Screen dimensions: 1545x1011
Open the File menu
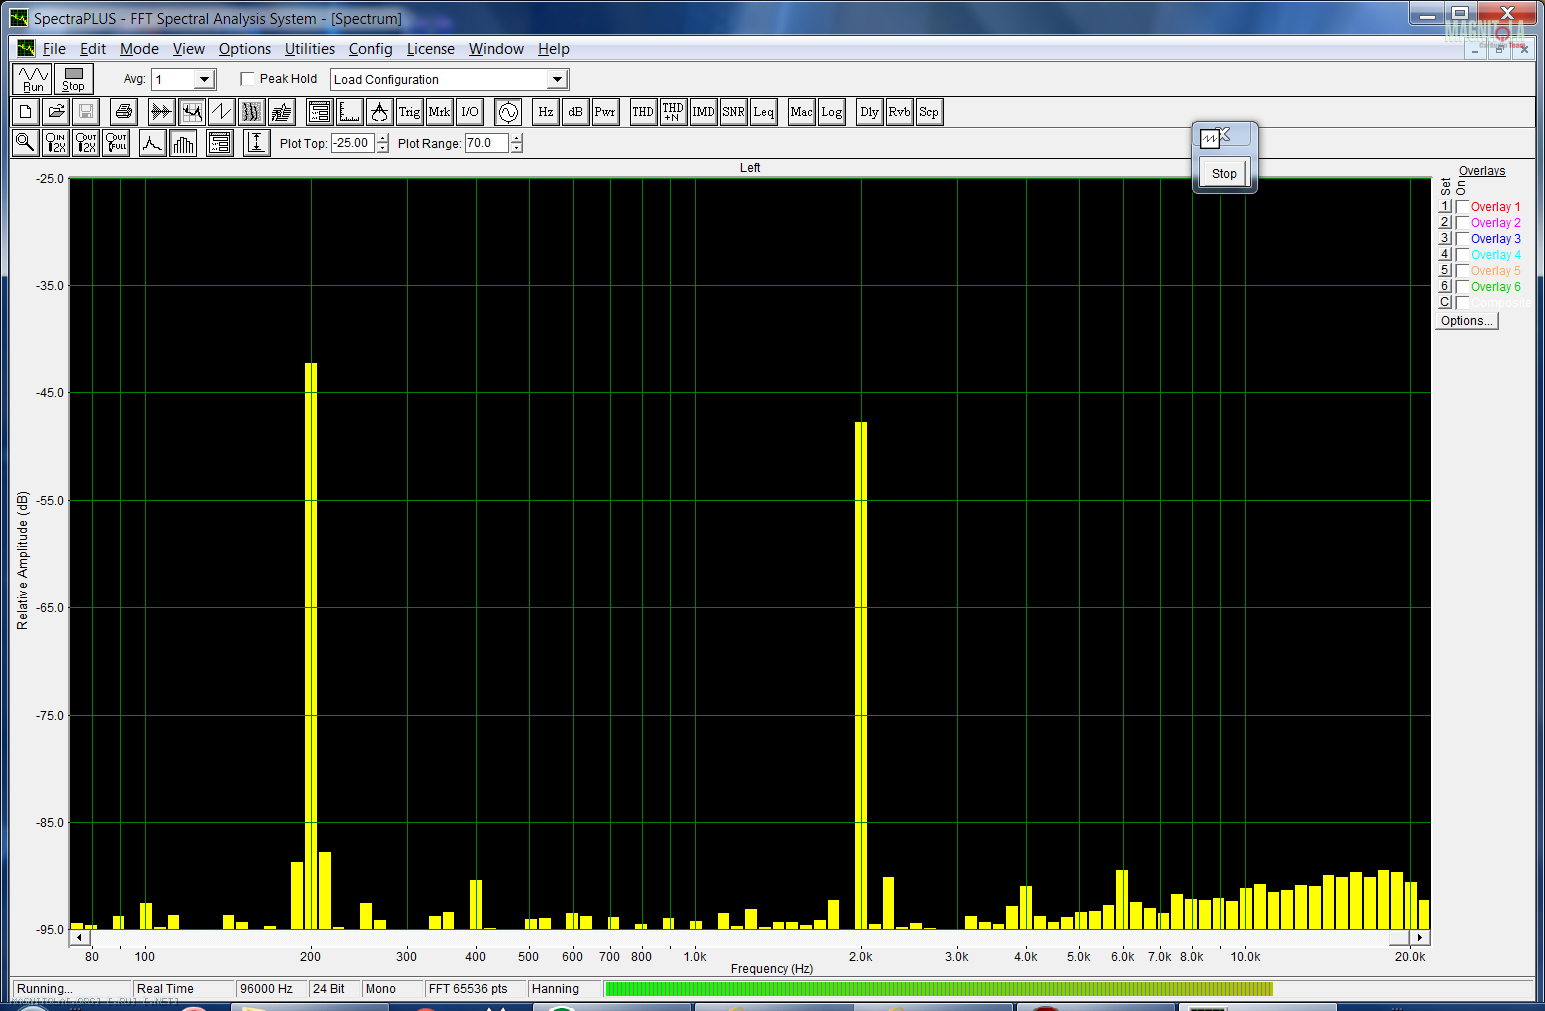click(x=54, y=49)
